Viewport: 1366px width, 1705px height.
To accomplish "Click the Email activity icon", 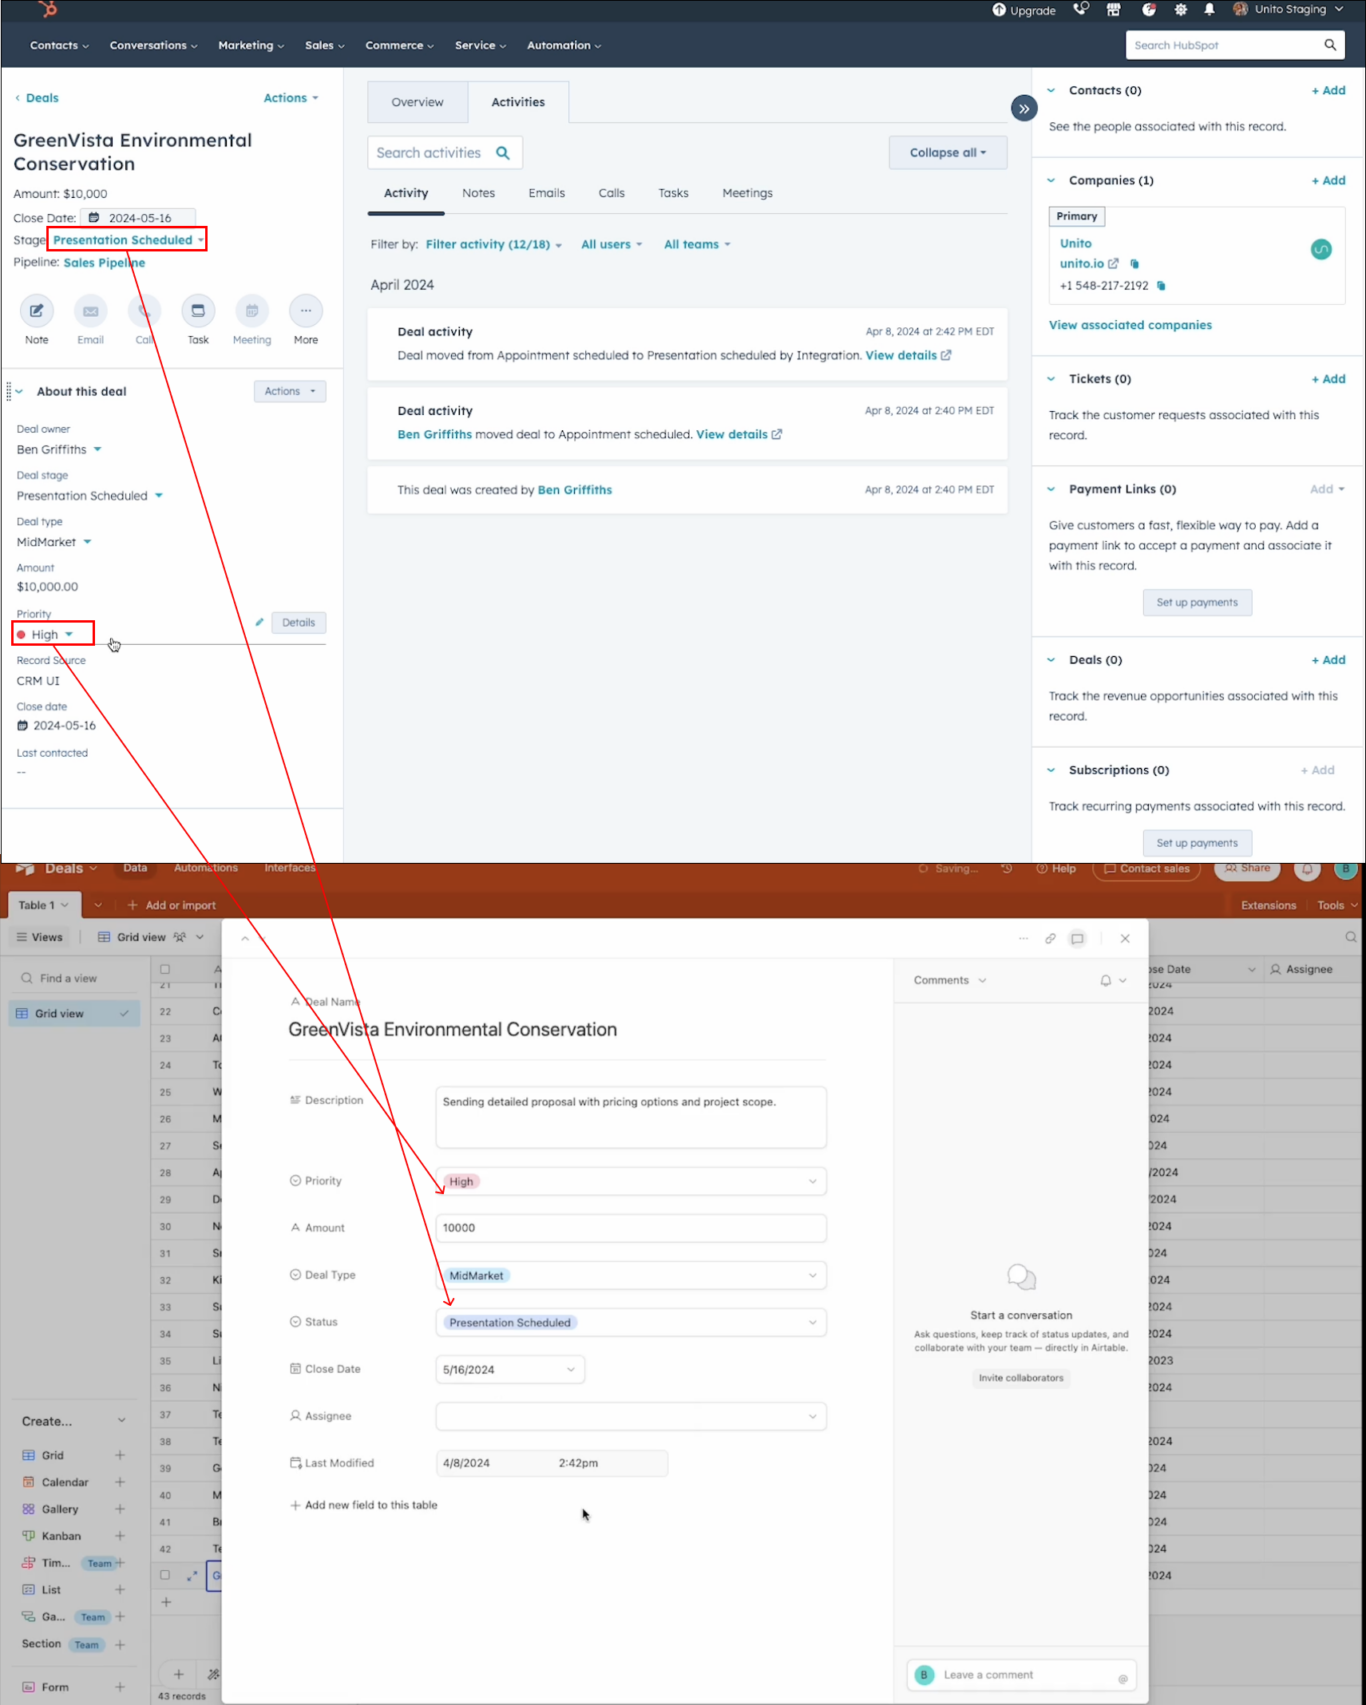I will click(90, 311).
